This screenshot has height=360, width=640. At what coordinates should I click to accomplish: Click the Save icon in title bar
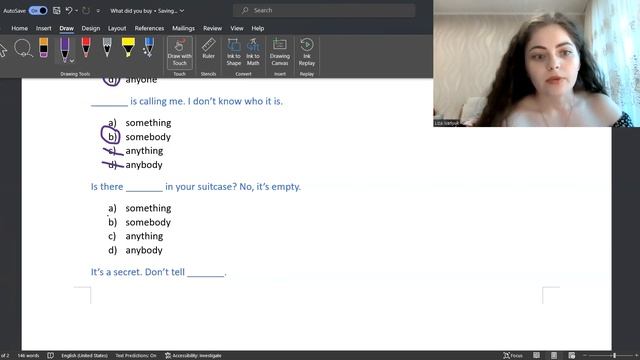pyautogui.click(x=57, y=11)
